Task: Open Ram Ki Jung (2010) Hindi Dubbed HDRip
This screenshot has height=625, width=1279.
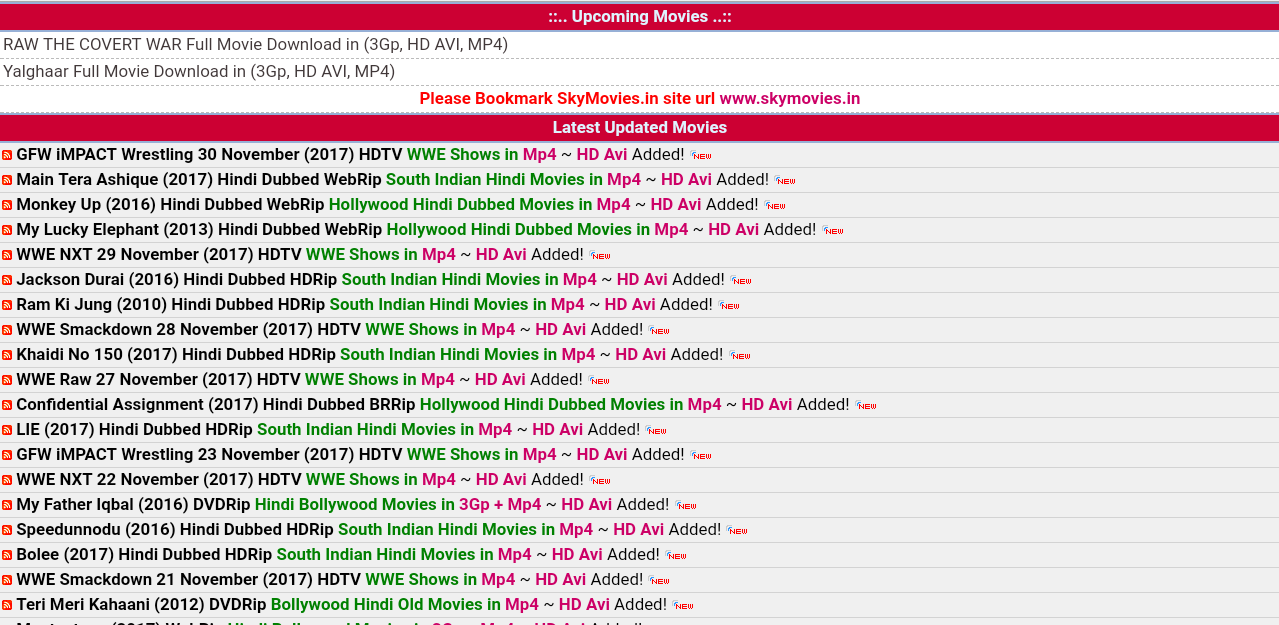Action: click(171, 305)
